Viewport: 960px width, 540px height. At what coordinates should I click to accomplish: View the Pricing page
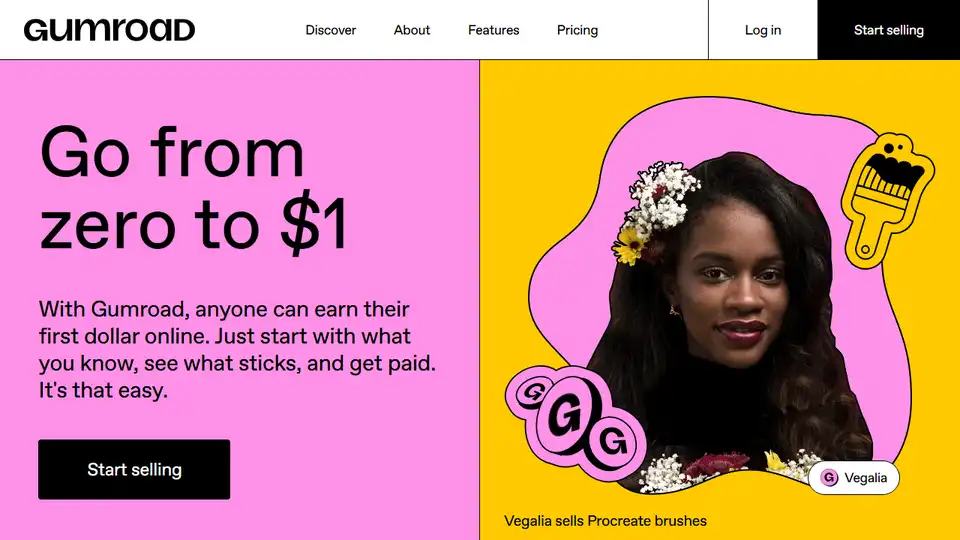click(577, 30)
